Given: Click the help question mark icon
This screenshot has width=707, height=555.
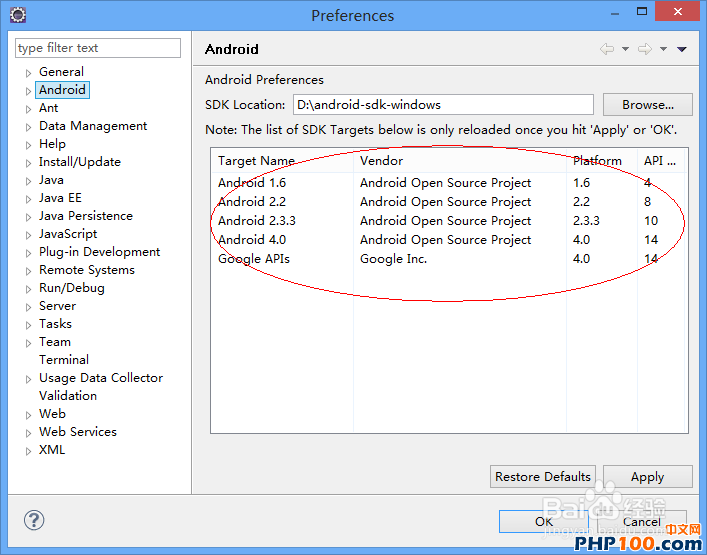Looking at the screenshot, I should pos(34,520).
